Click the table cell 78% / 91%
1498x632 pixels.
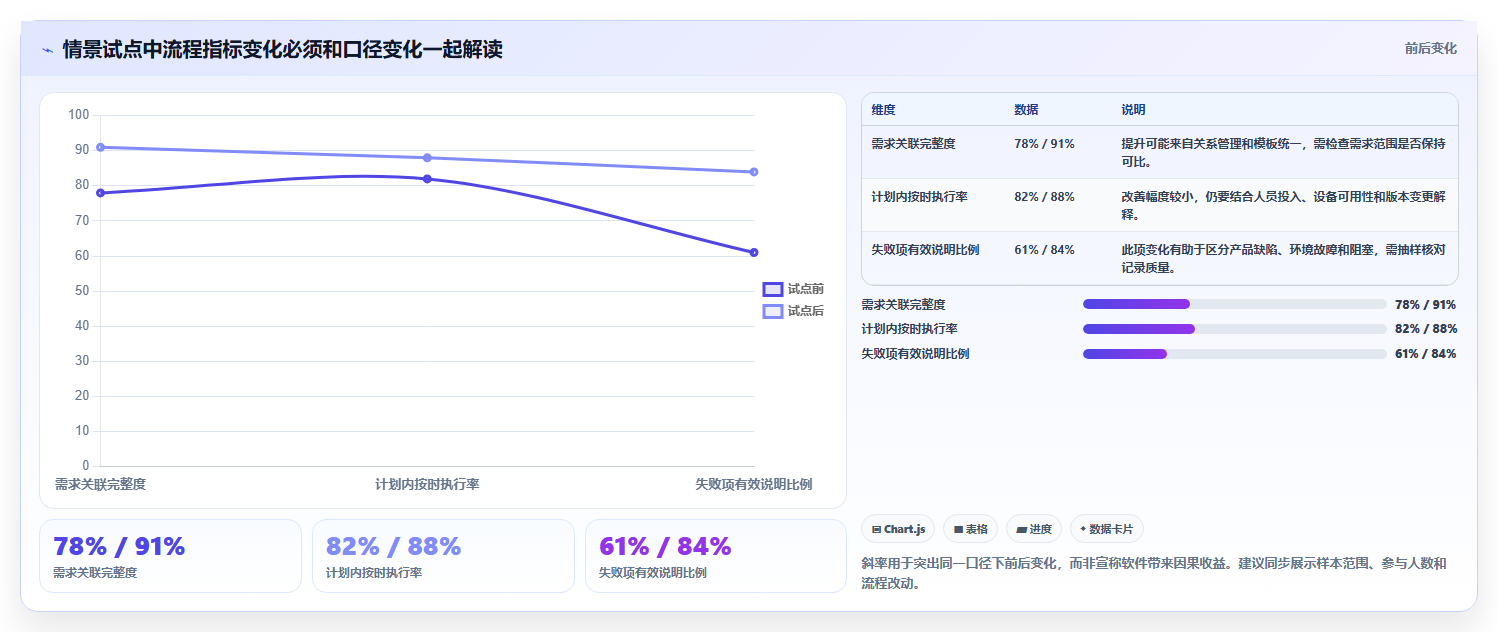(1044, 144)
